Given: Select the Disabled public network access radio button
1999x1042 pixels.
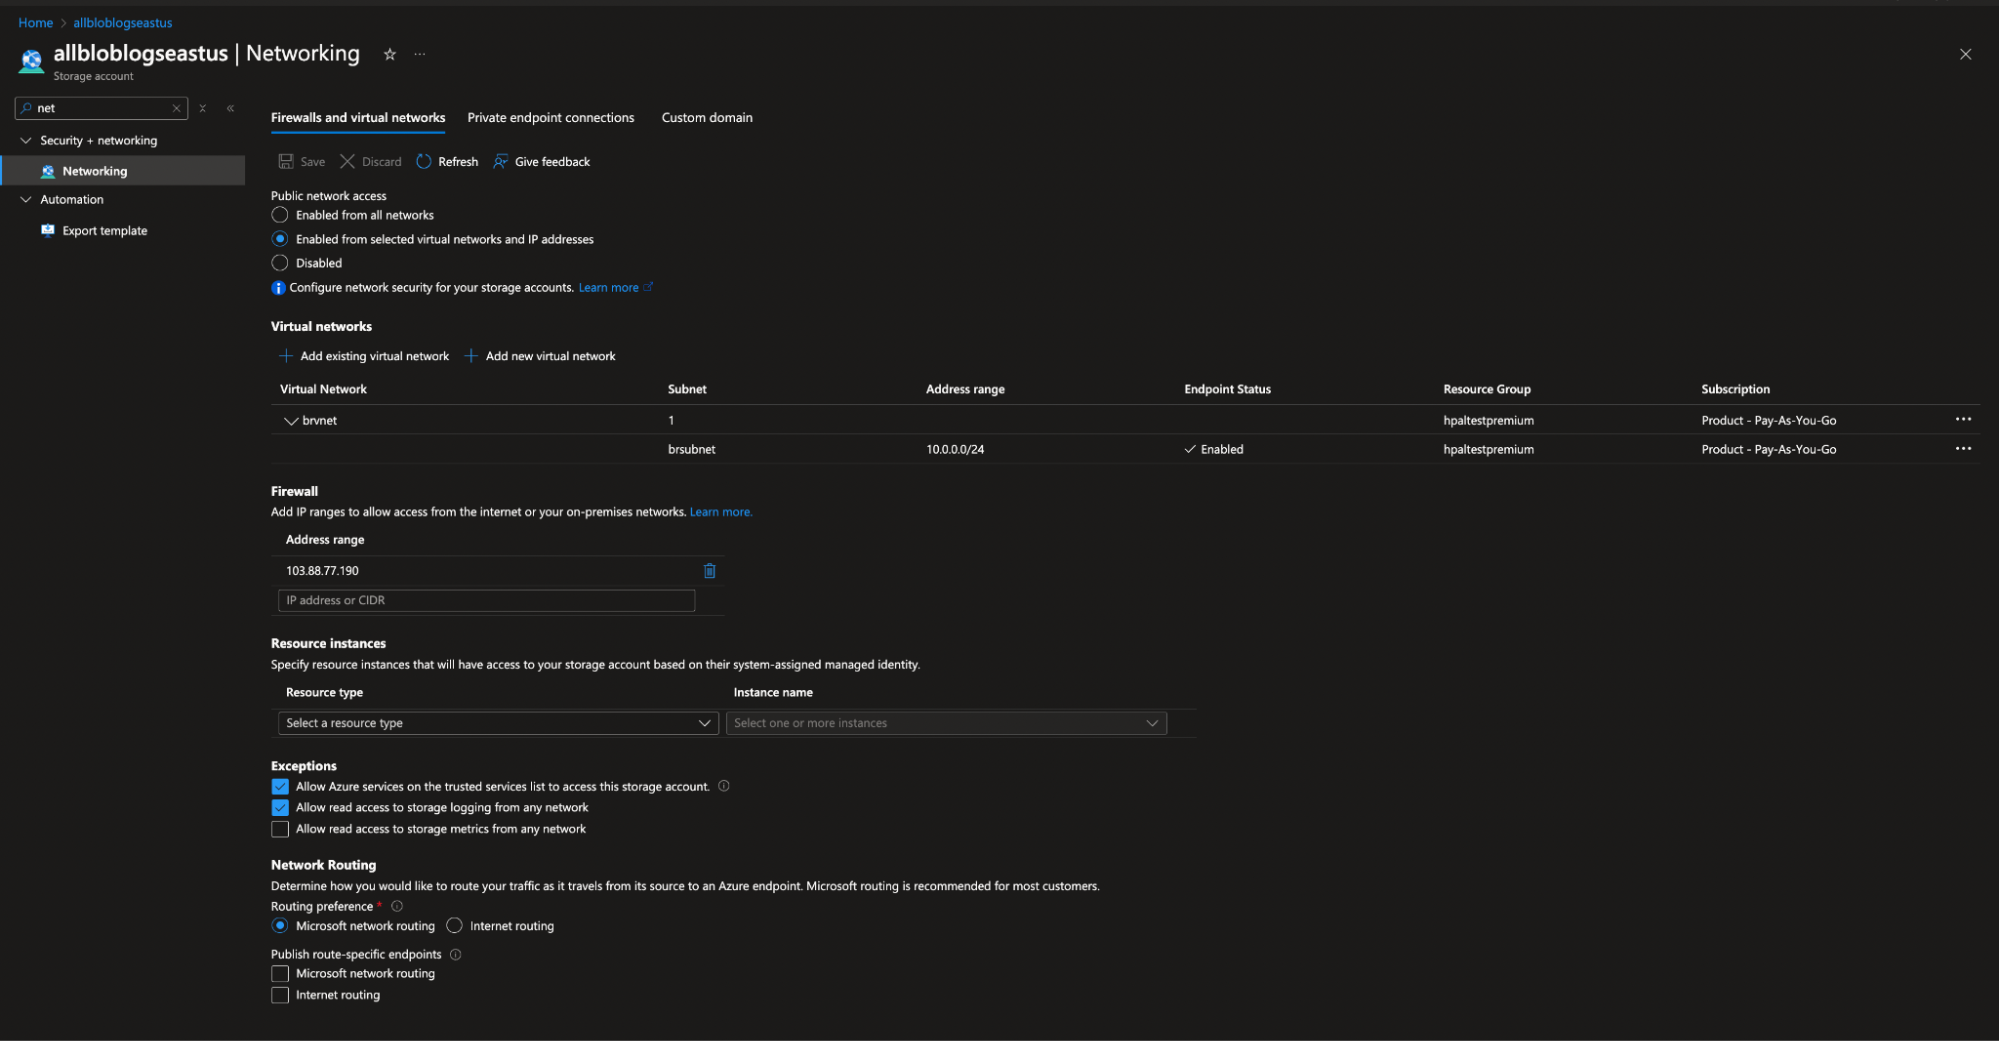Looking at the screenshot, I should point(280,262).
